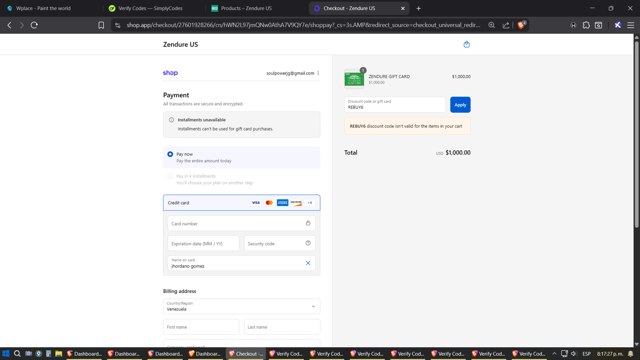Click the Total $1,000.00 amount

coord(458,153)
